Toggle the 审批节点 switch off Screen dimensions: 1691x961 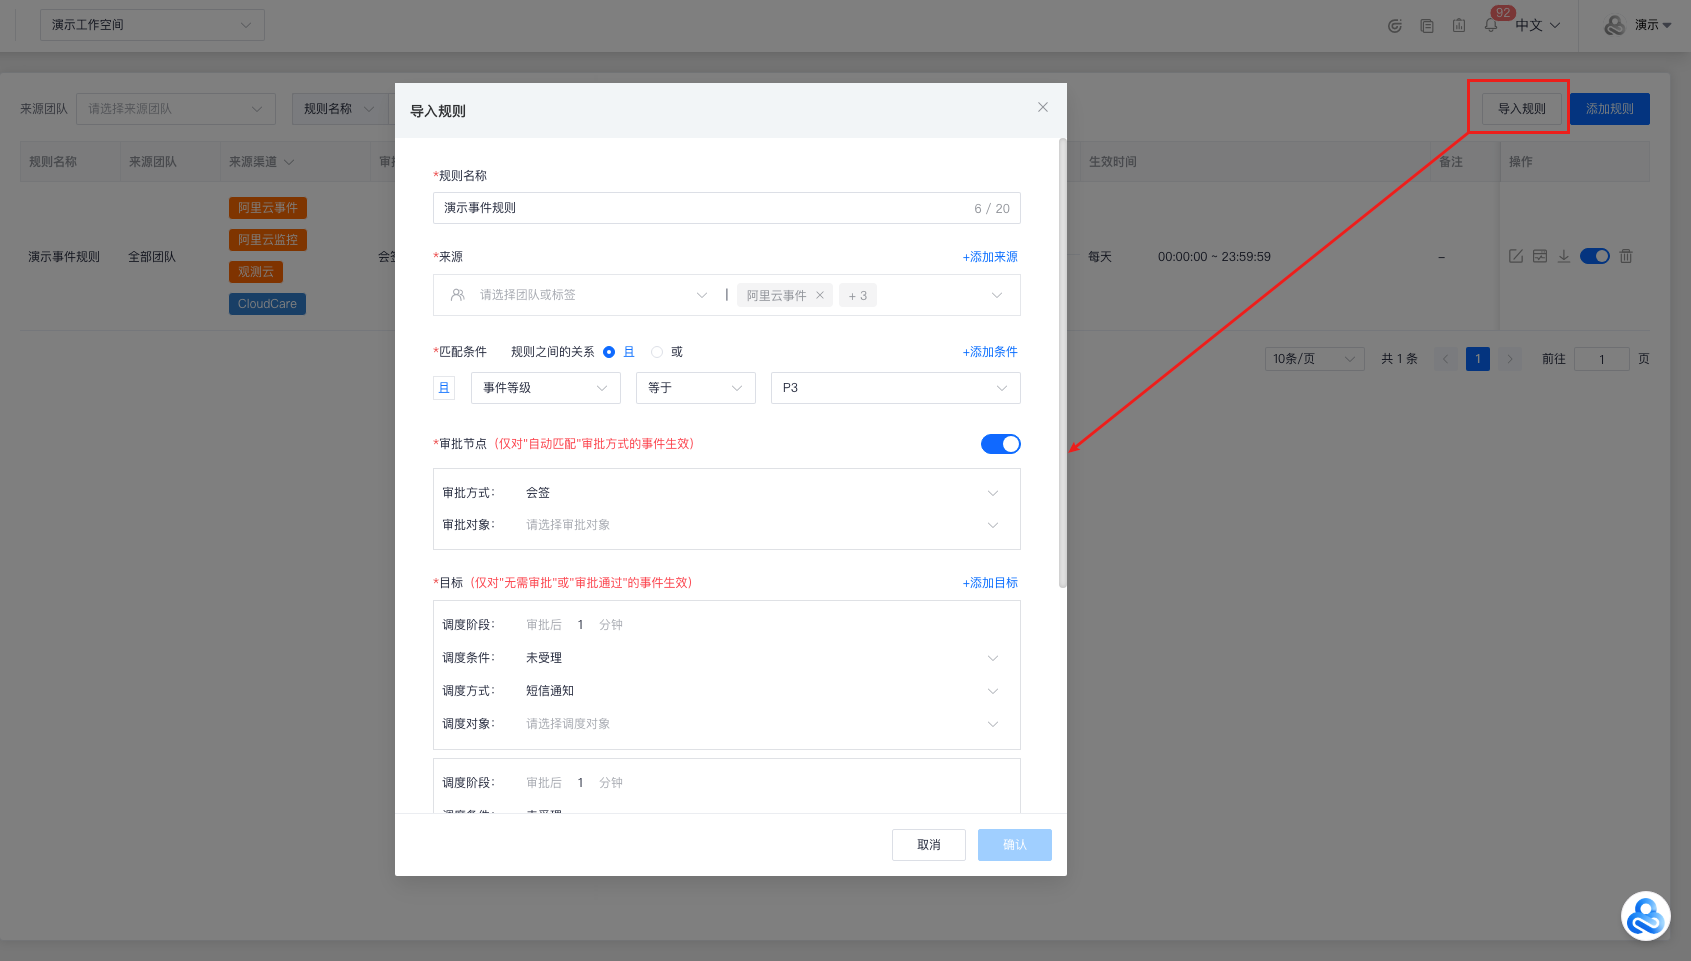[x=1000, y=444]
